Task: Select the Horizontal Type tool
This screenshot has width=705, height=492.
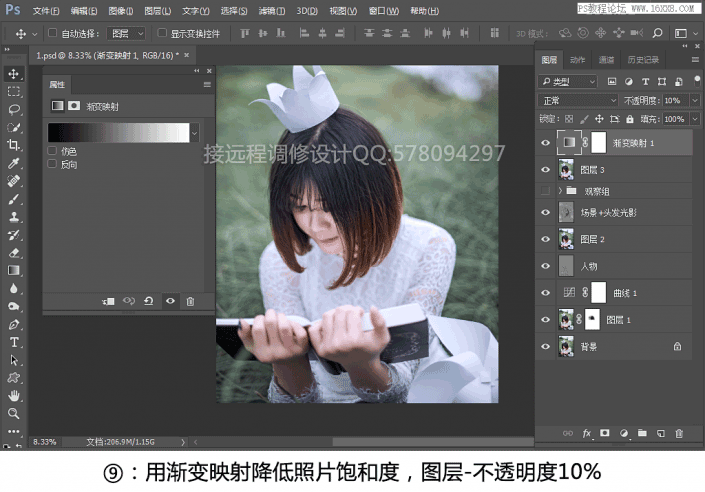Action: point(14,342)
